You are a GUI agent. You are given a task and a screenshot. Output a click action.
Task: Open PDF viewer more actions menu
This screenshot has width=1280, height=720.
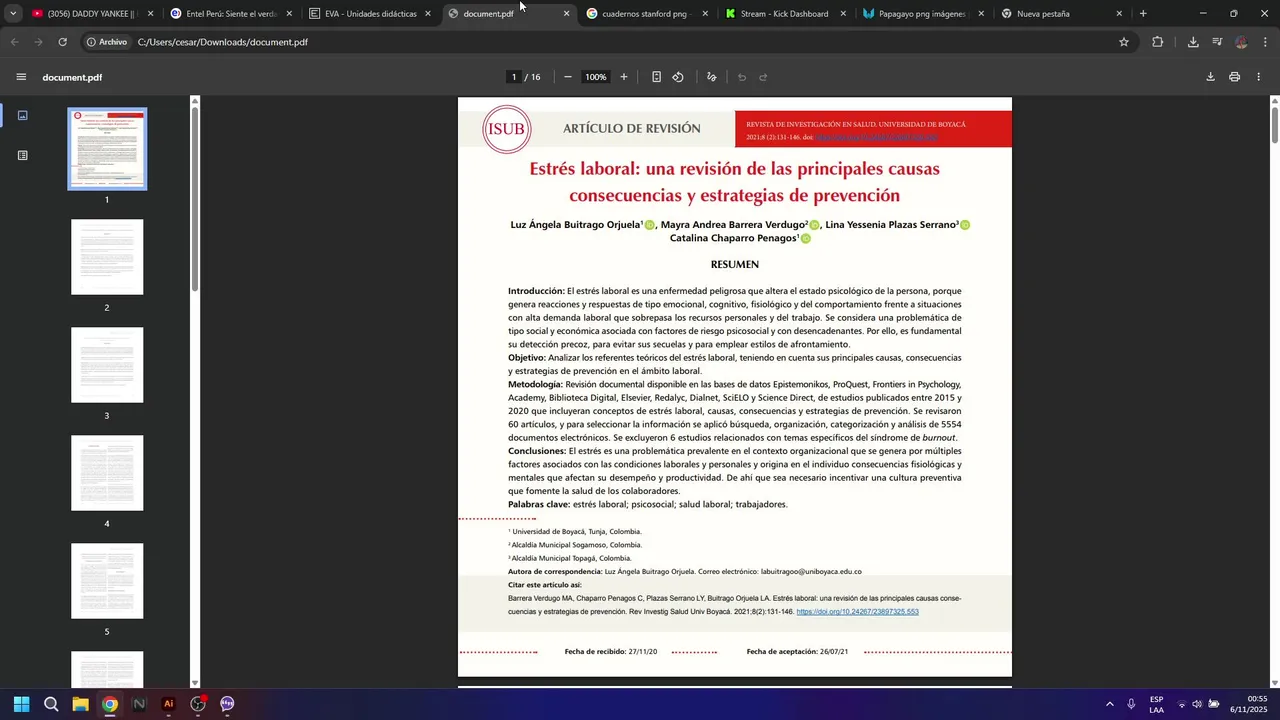[x=1259, y=77]
